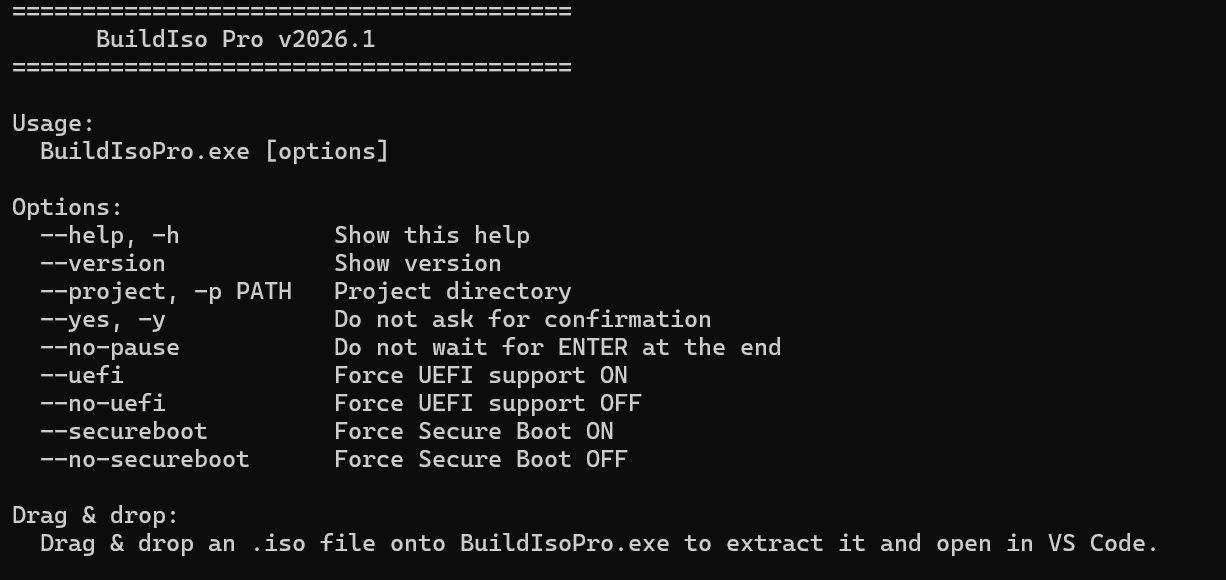Click the --no-uefi option text
This screenshot has width=1226, height=580.
click(102, 404)
